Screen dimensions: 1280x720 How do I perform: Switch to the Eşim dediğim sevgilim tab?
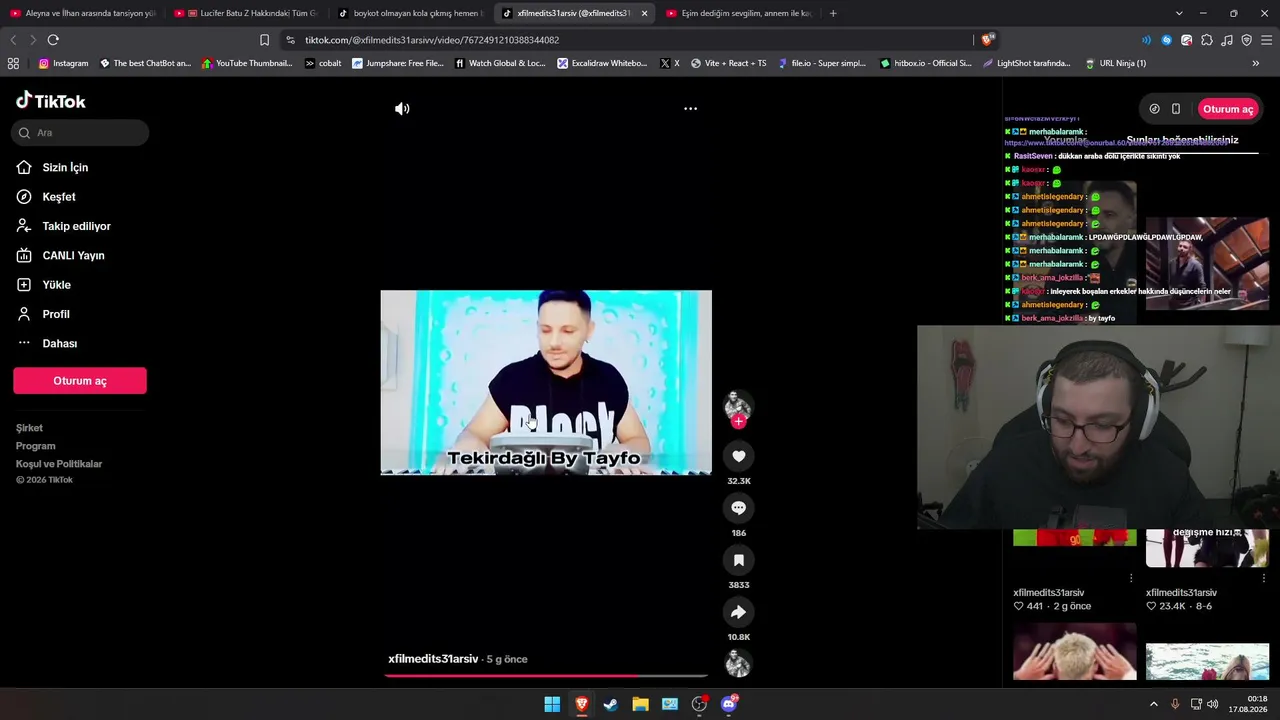[738, 13]
